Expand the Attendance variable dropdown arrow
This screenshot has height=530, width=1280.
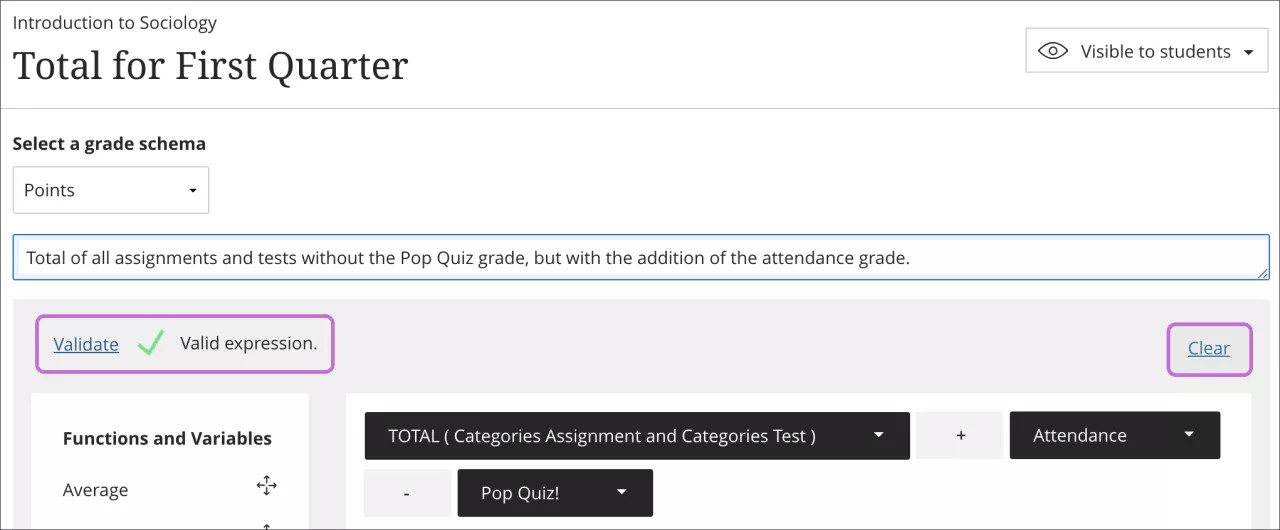pyautogui.click(x=1189, y=435)
